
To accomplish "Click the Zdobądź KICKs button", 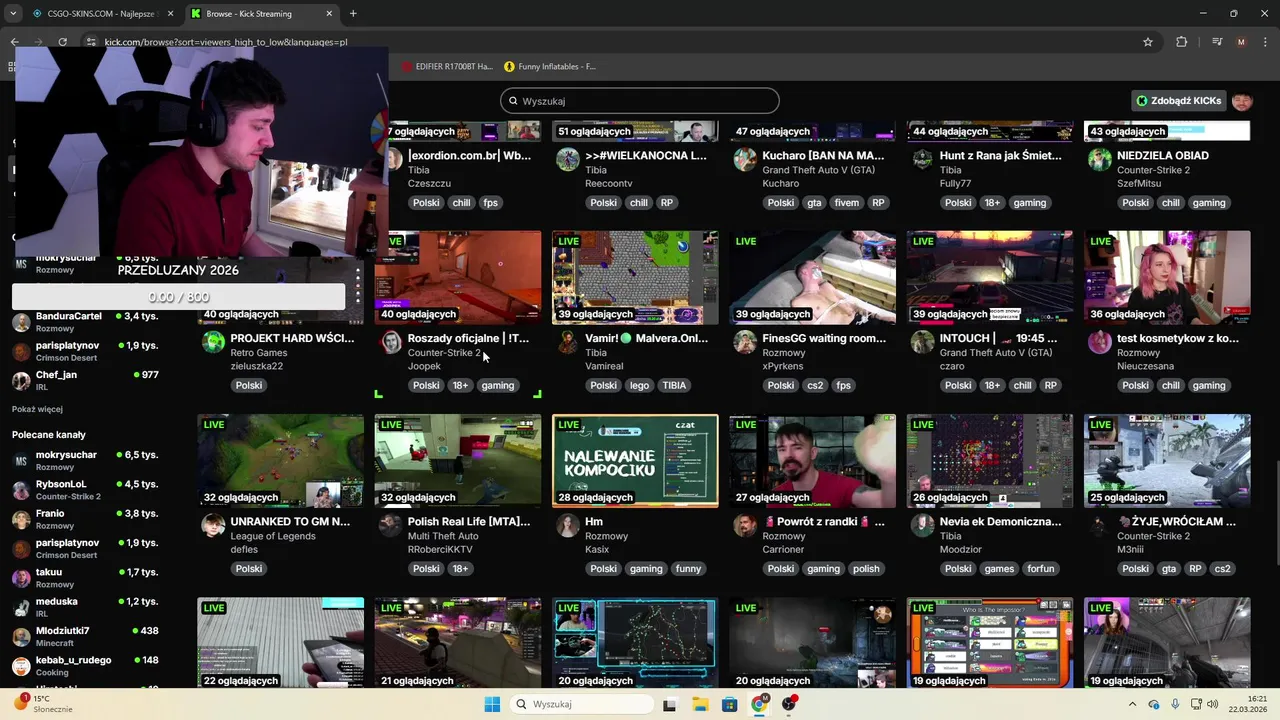I will point(1179,101).
